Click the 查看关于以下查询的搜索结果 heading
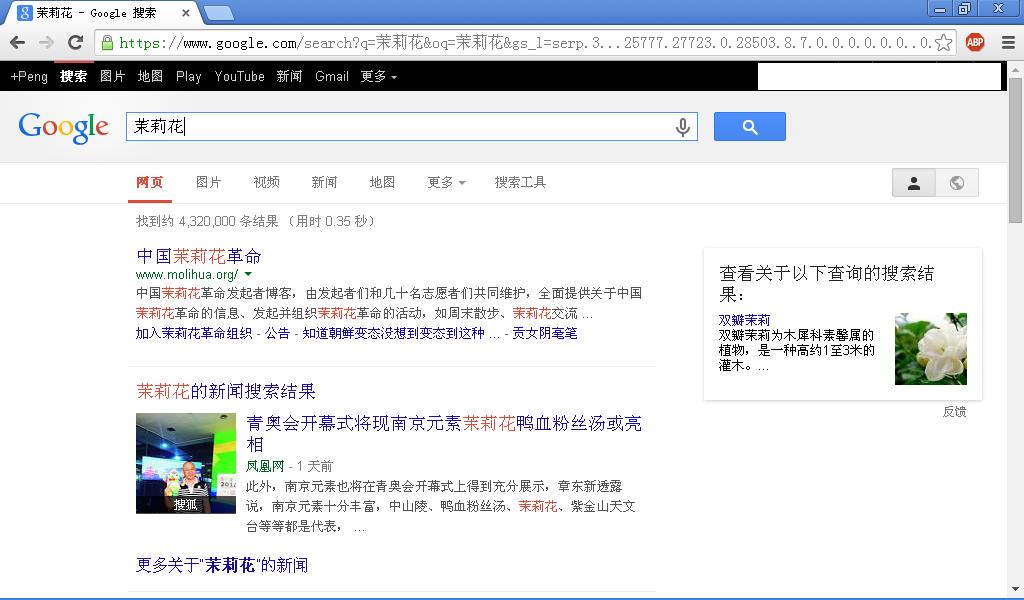The width and height of the screenshot is (1024, 600). (x=827, y=283)
